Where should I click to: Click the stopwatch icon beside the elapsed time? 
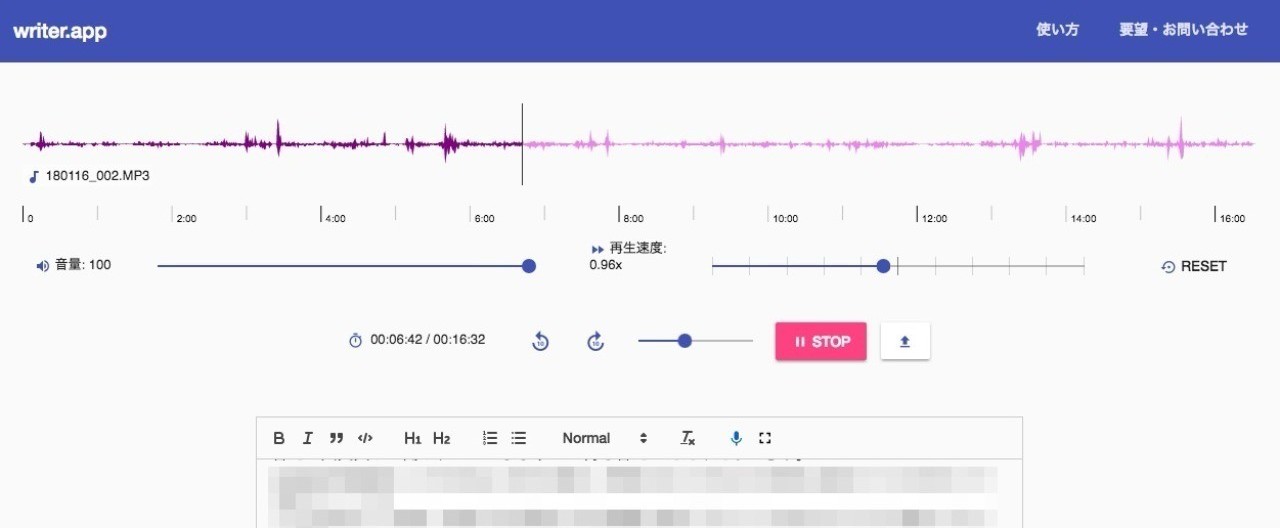pos(355,341)
